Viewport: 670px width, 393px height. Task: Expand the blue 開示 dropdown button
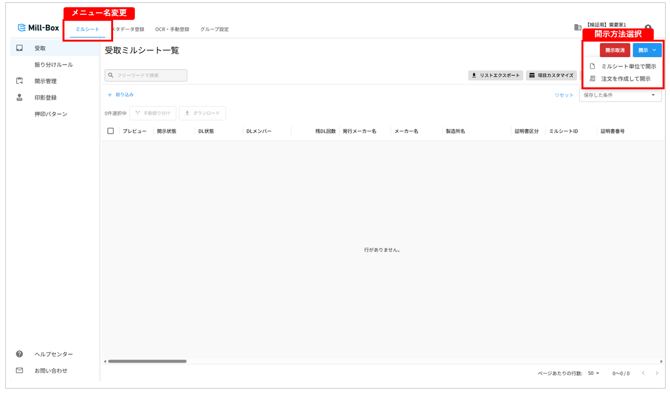(x=647, y=50)
